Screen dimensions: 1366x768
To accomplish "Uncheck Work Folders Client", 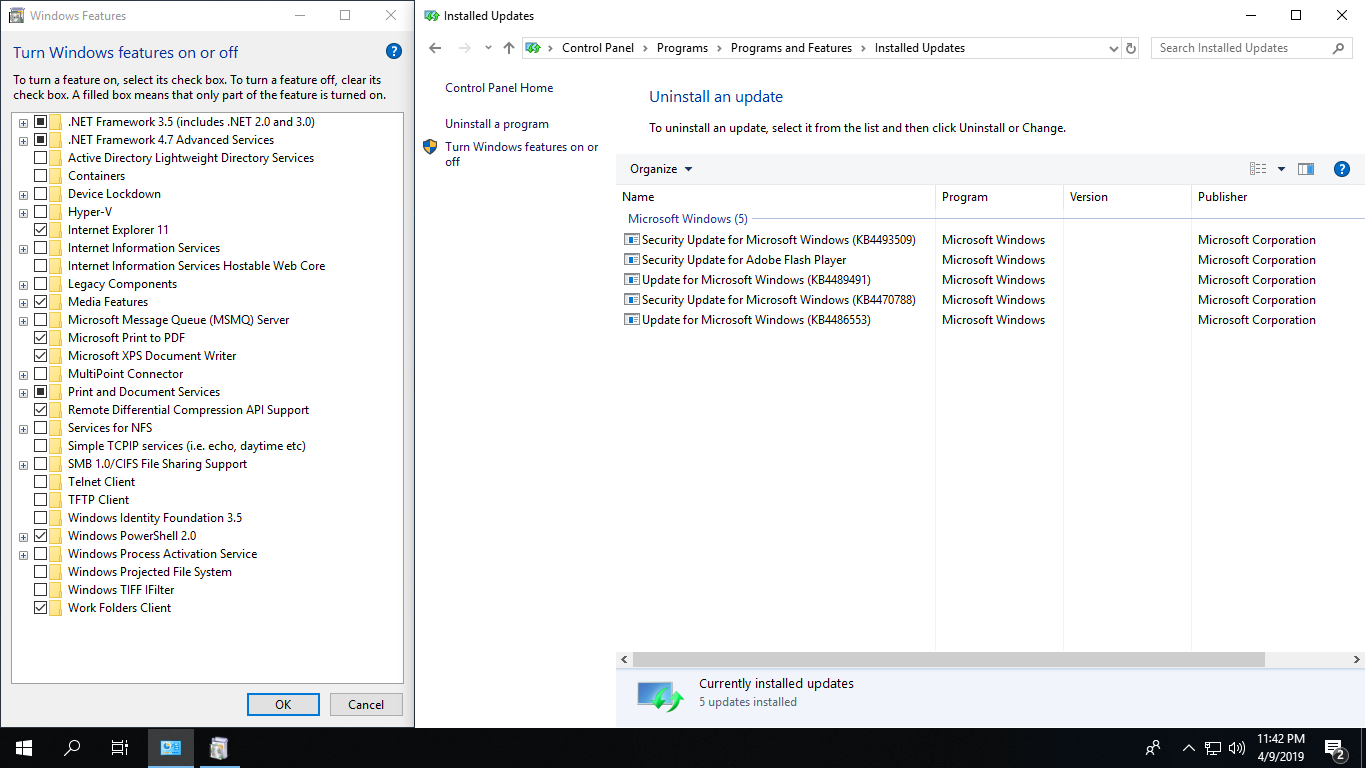I will (41, 608).
